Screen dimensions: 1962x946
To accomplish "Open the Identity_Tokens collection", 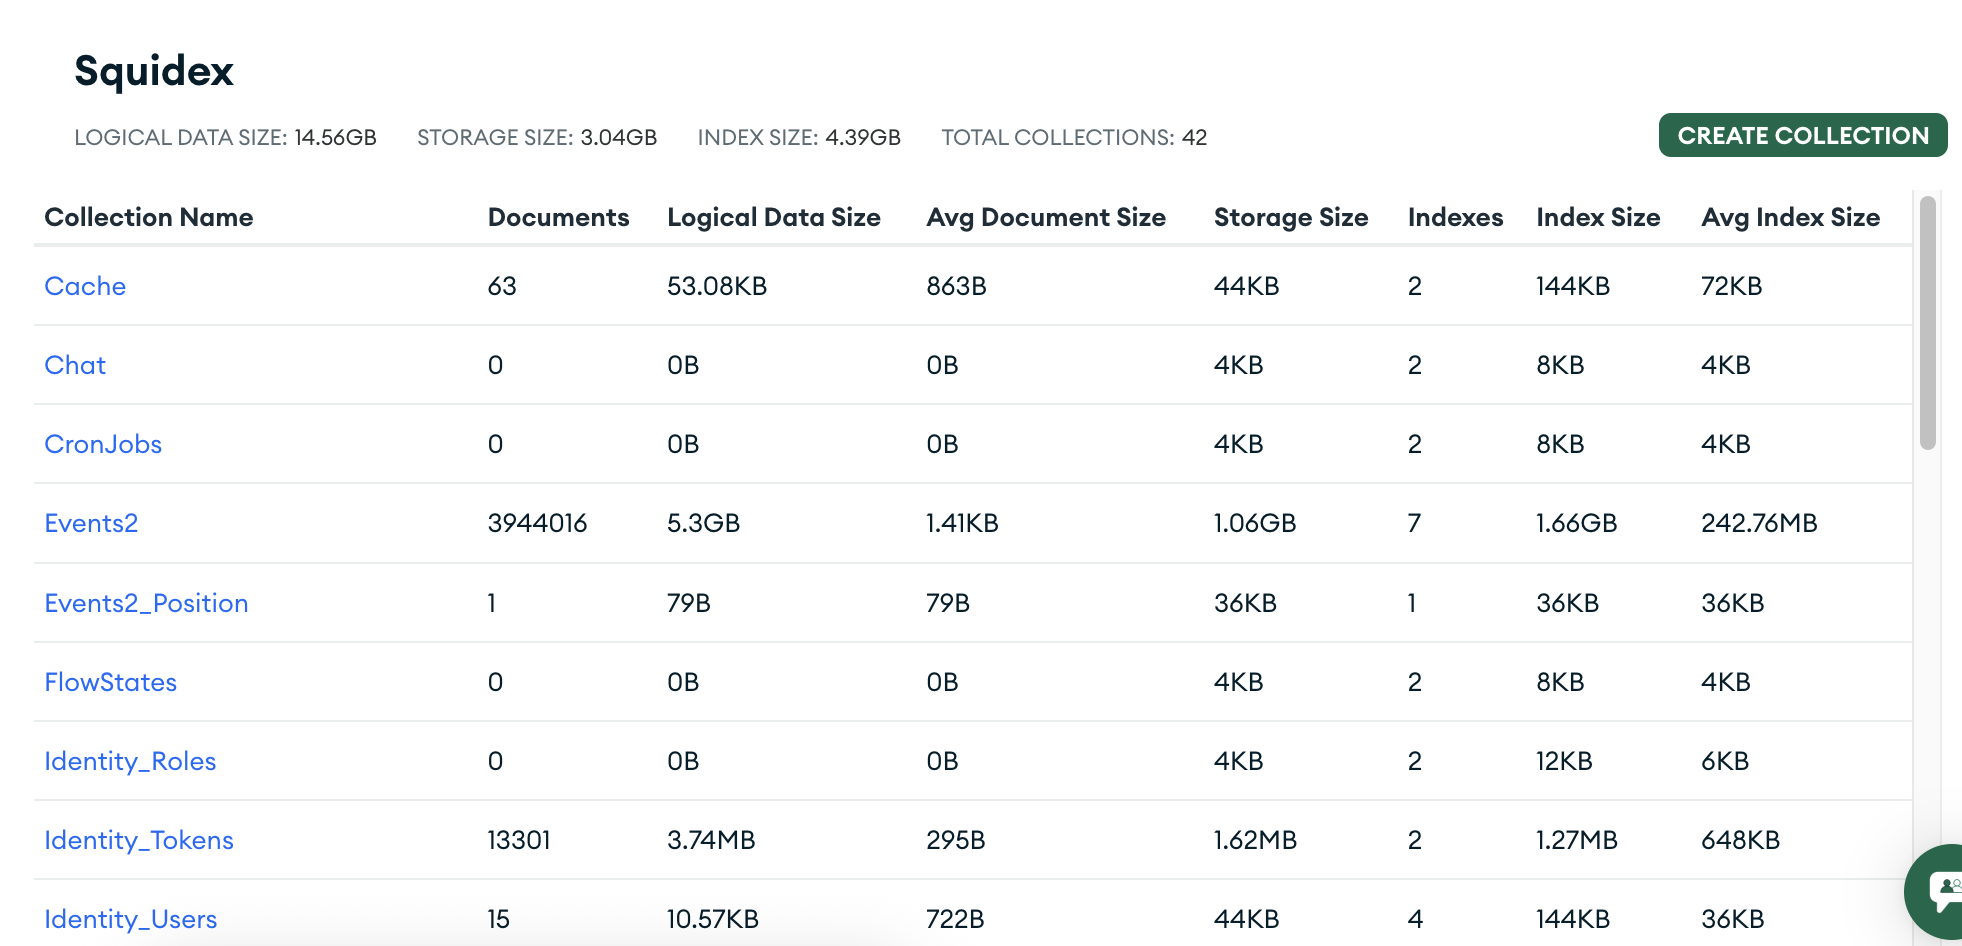I will 139,840.
